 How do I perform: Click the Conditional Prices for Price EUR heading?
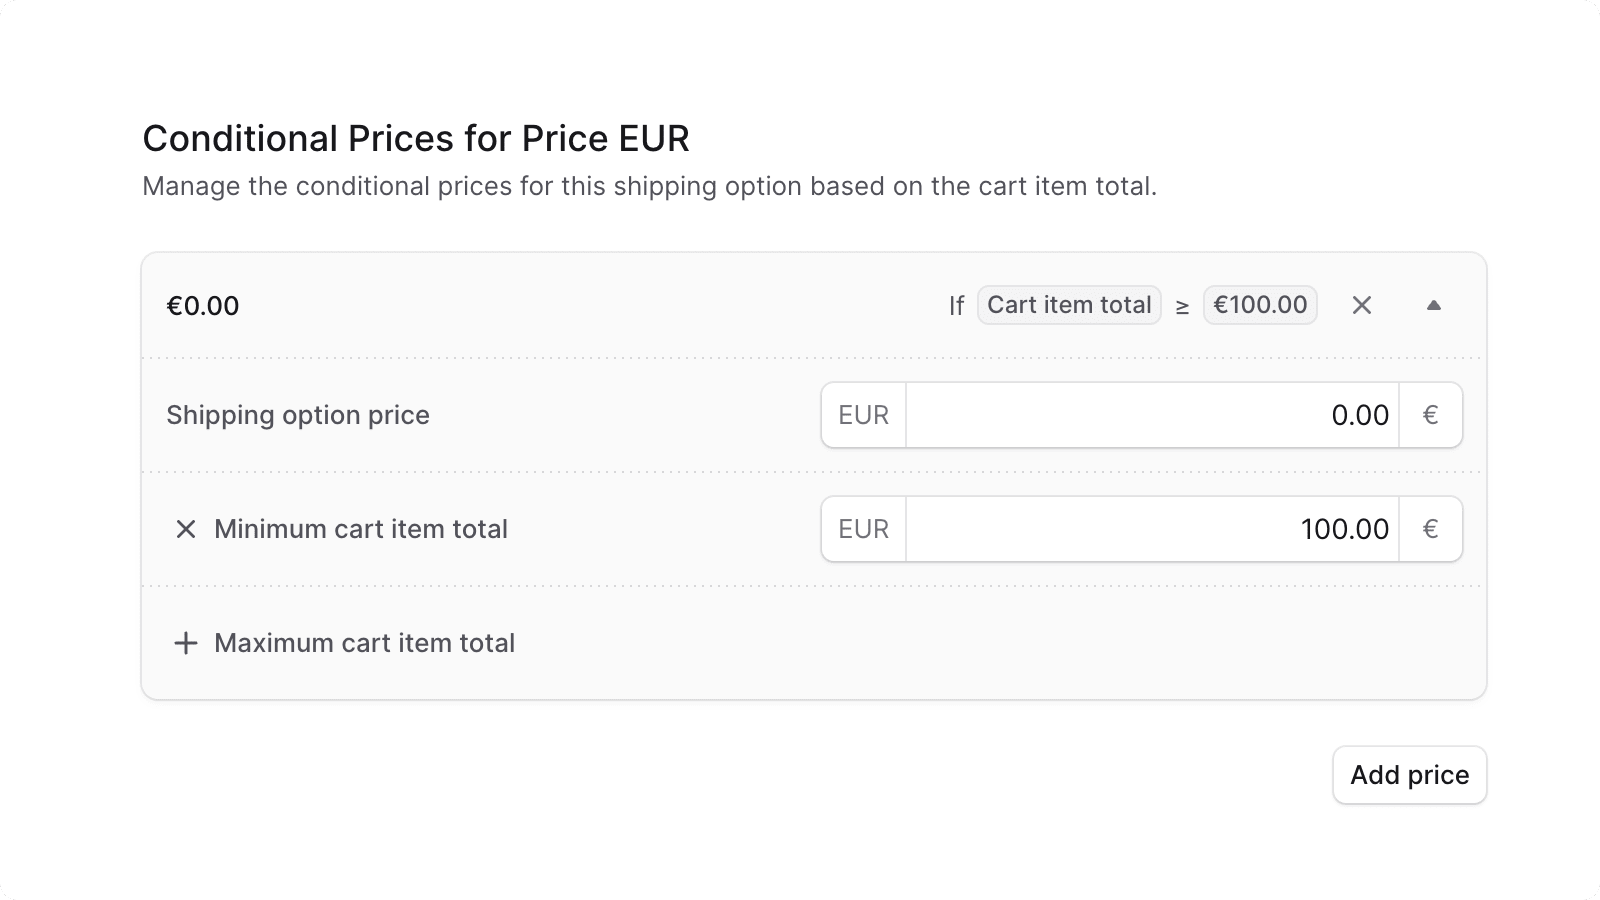pos(416,138)
